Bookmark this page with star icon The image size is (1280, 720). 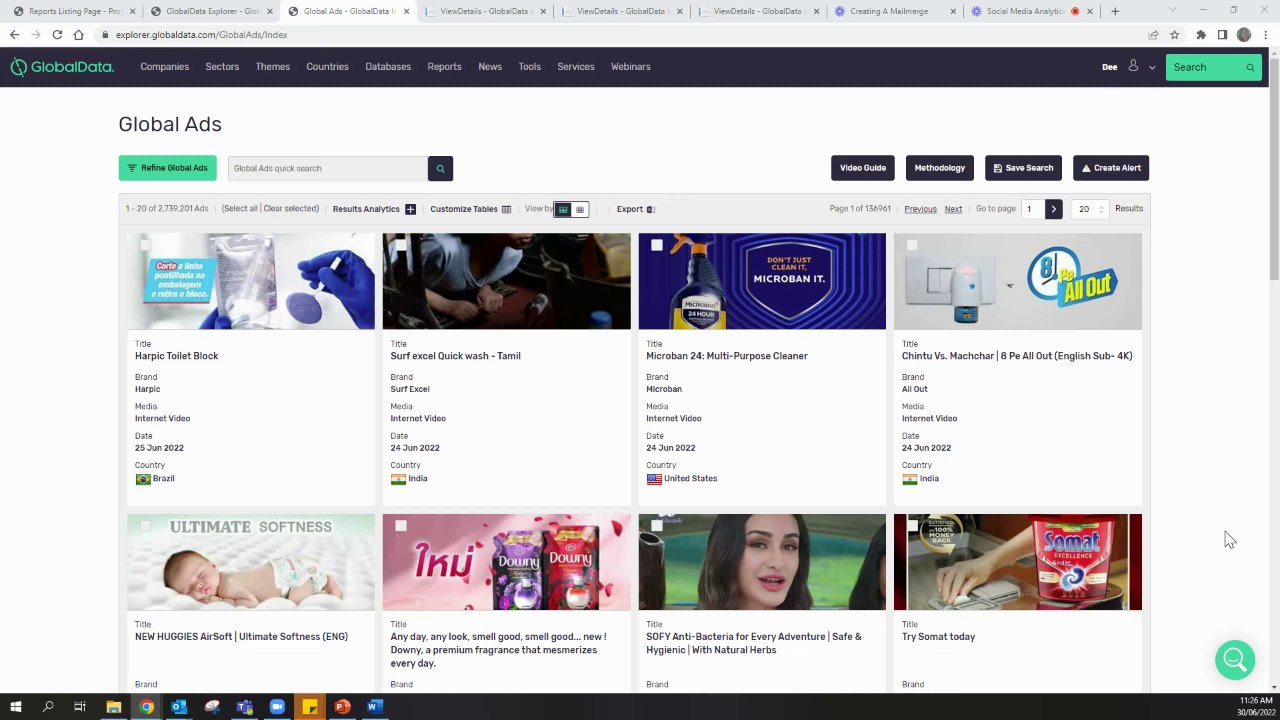1174,34
